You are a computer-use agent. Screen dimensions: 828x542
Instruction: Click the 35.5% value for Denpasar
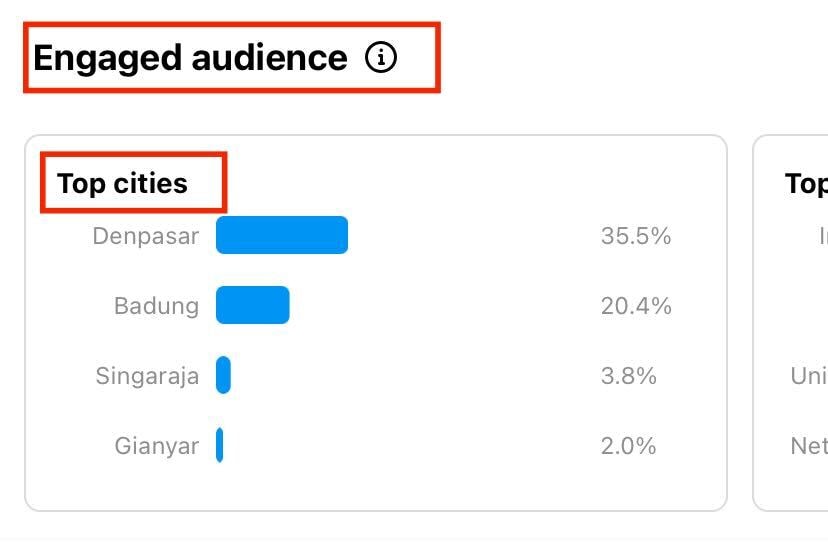coord(635,236)
